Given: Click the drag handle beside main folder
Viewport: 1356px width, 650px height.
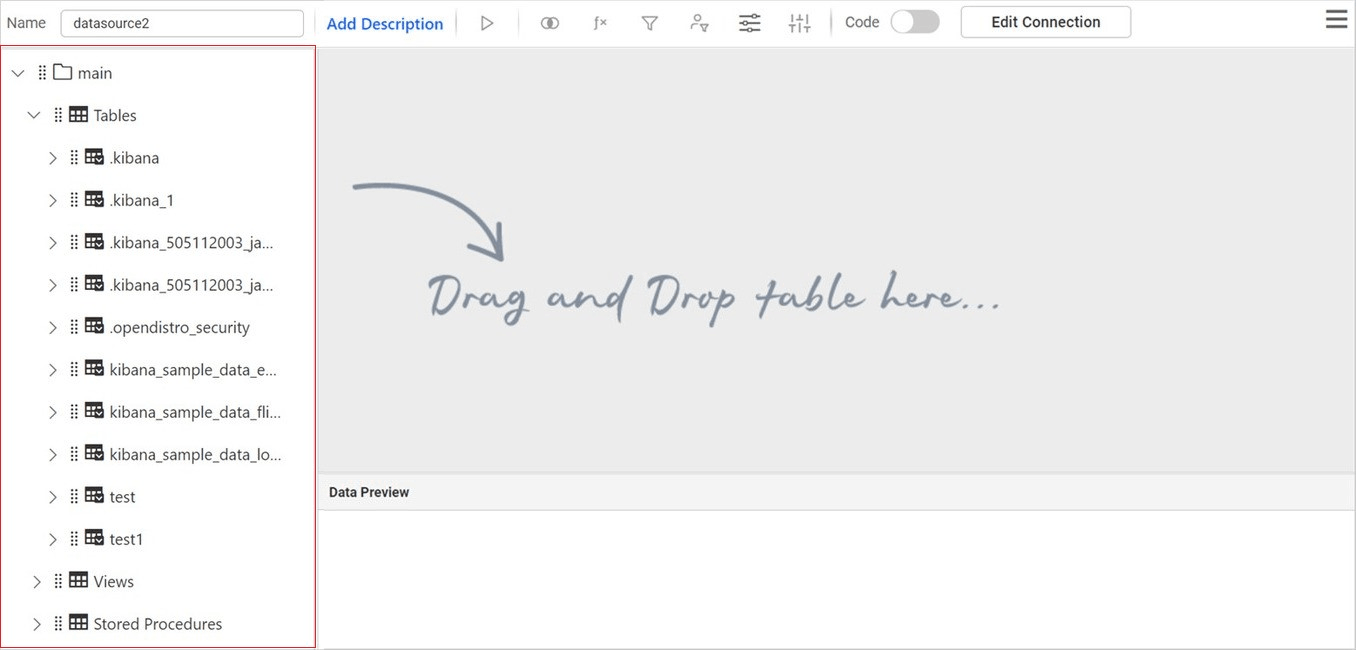Looking at the screenshot, I should [x=42, y=72].
